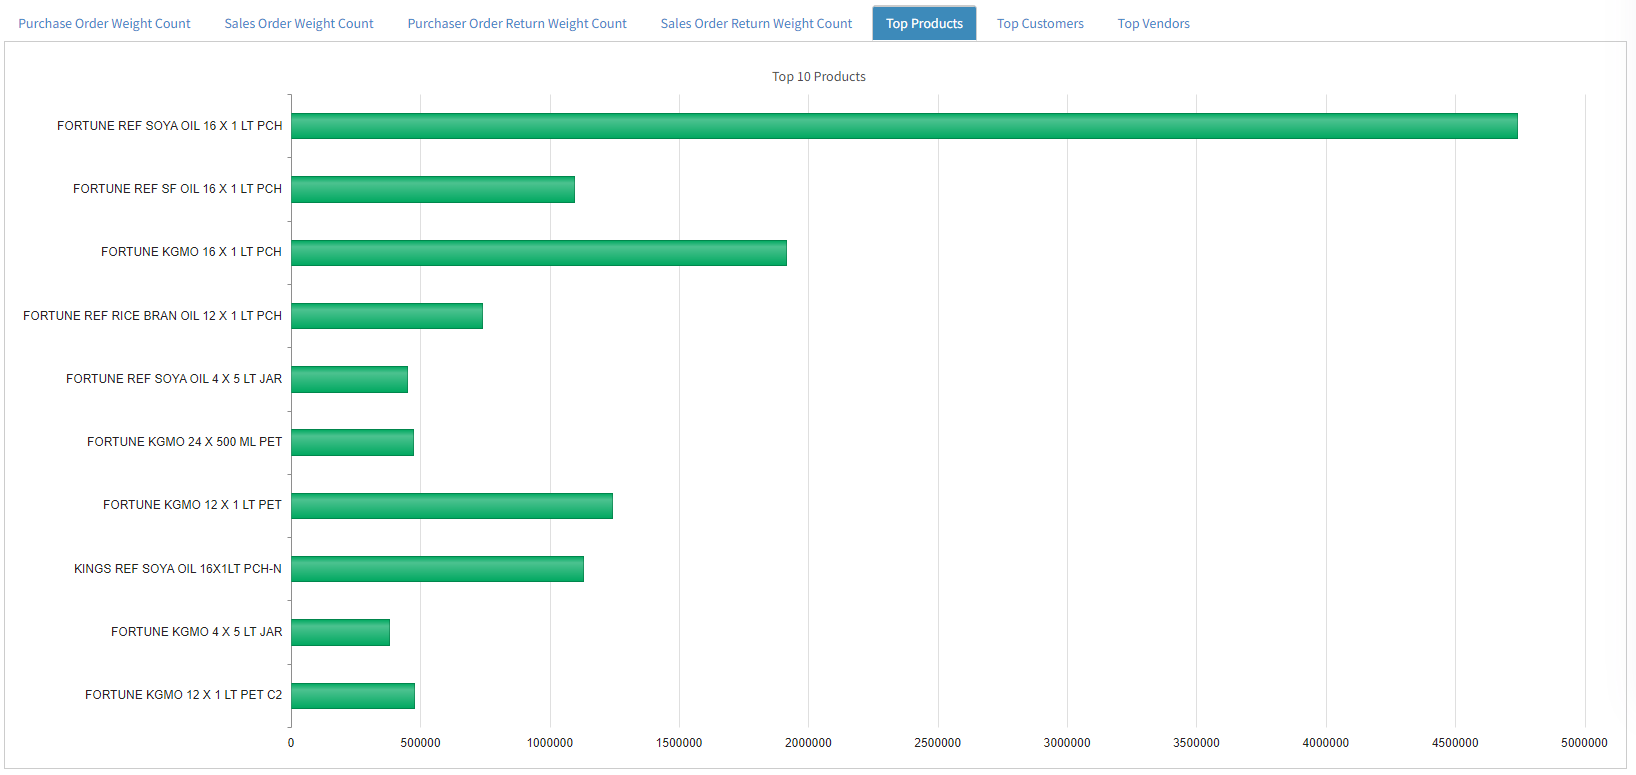This screenshot has height=775, width=1636.
Task: Switch to the Top Customers tab
Action: tap(1040, 23)
